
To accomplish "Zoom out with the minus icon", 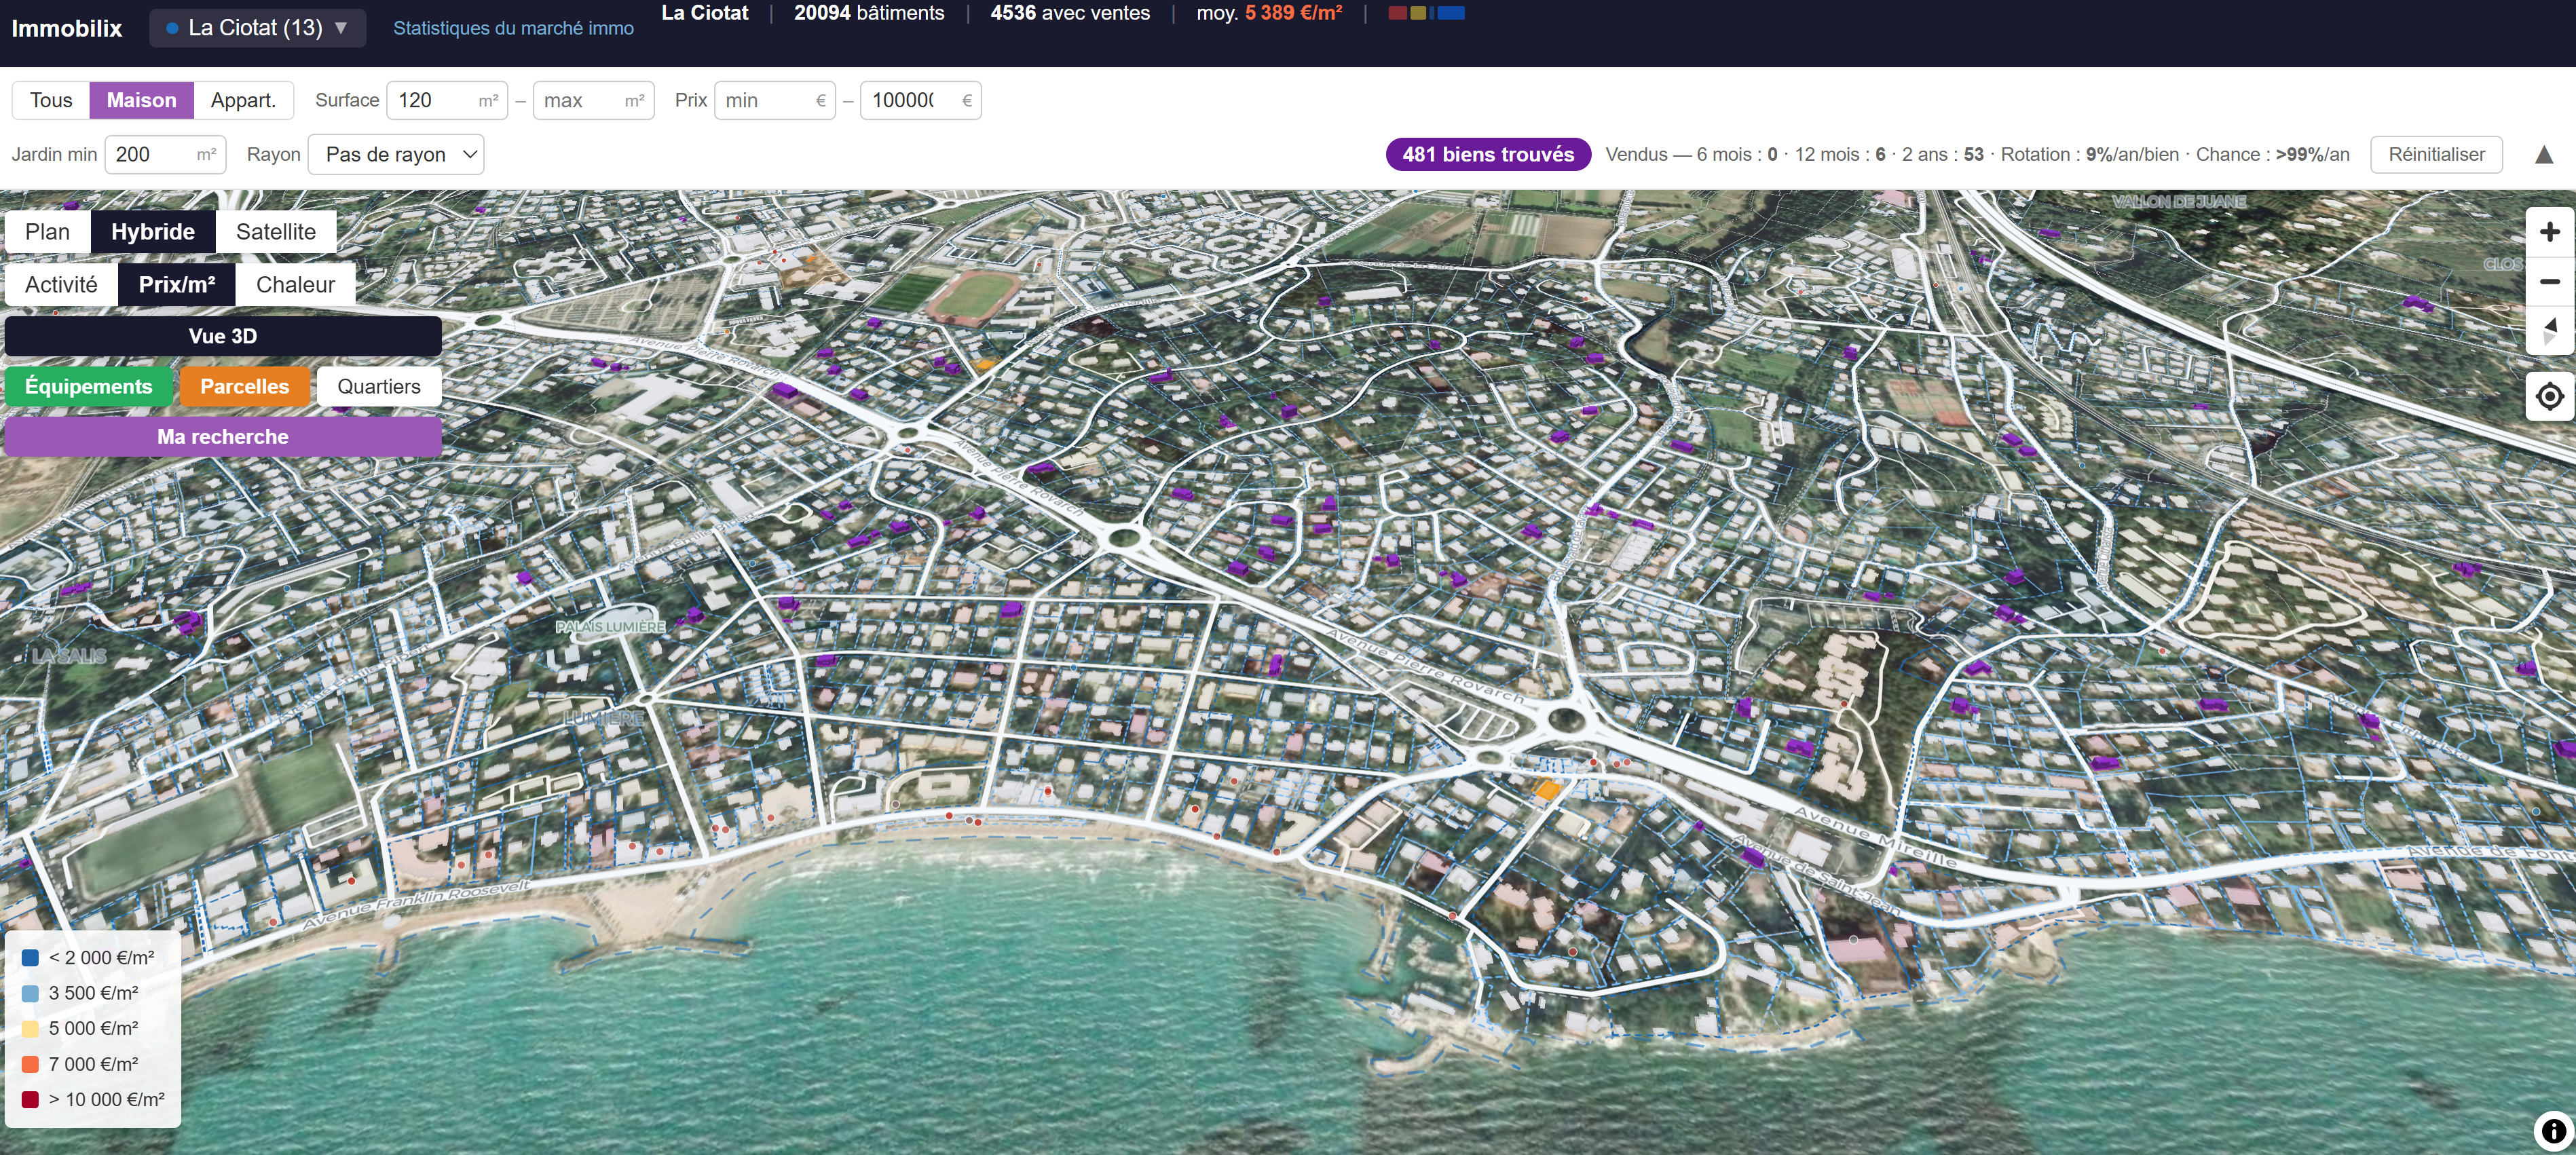I will (x=2549, y=281).
